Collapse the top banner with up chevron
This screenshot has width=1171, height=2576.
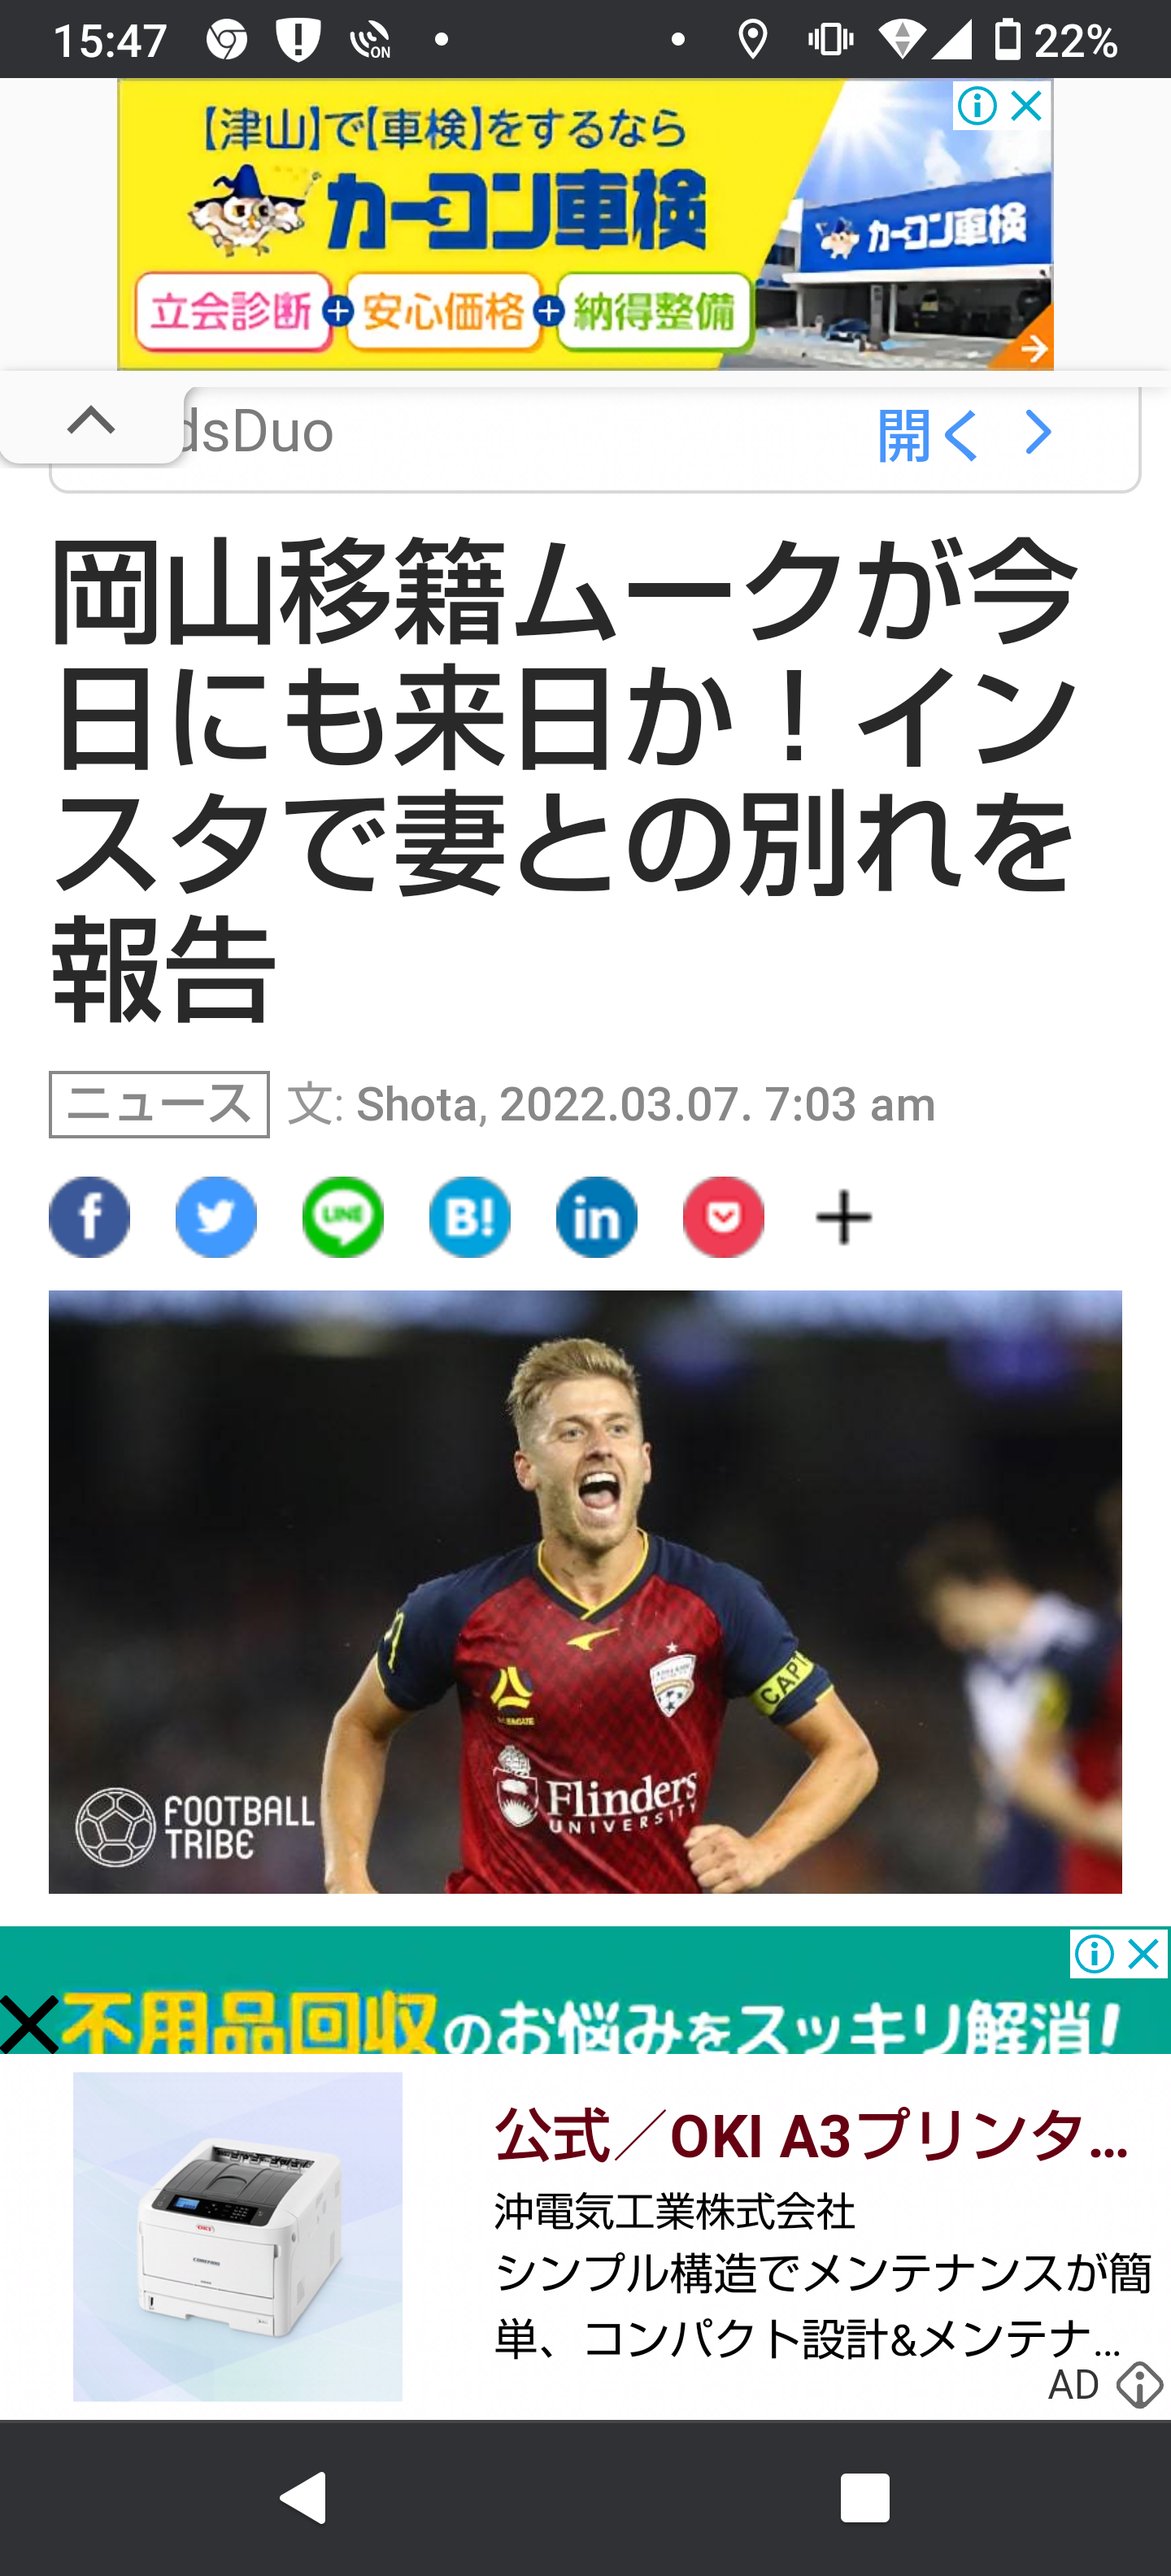92,421
